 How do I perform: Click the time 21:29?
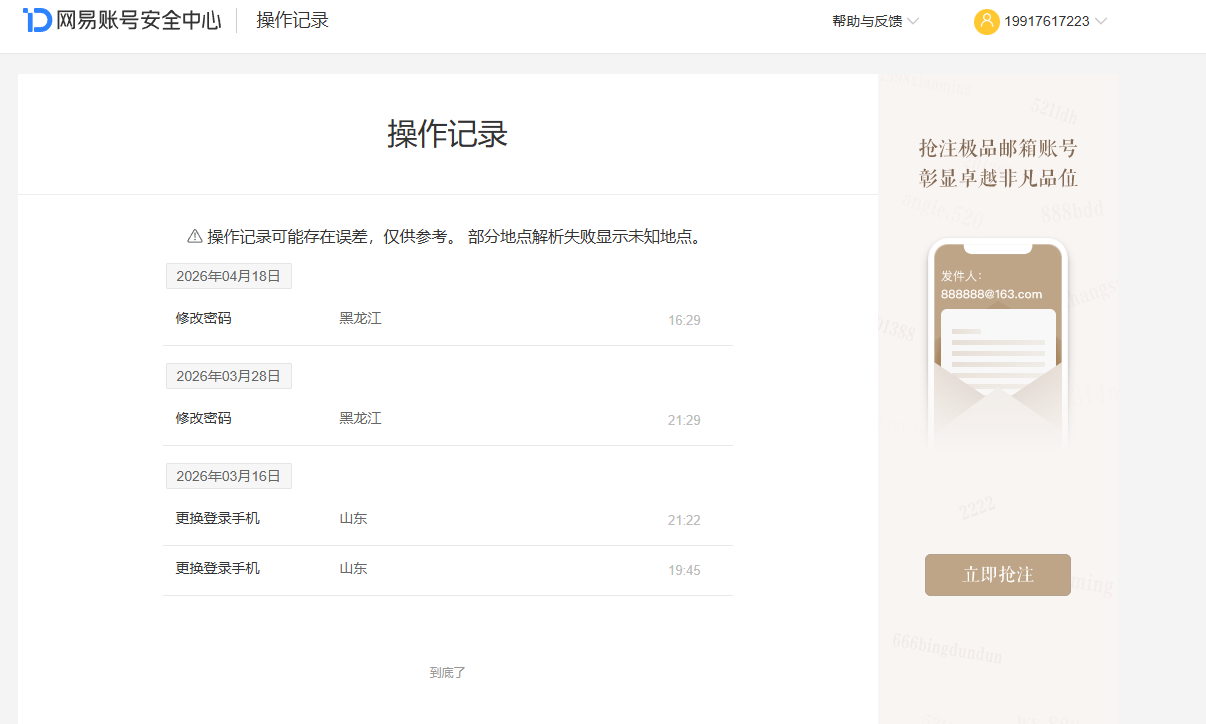684,420
